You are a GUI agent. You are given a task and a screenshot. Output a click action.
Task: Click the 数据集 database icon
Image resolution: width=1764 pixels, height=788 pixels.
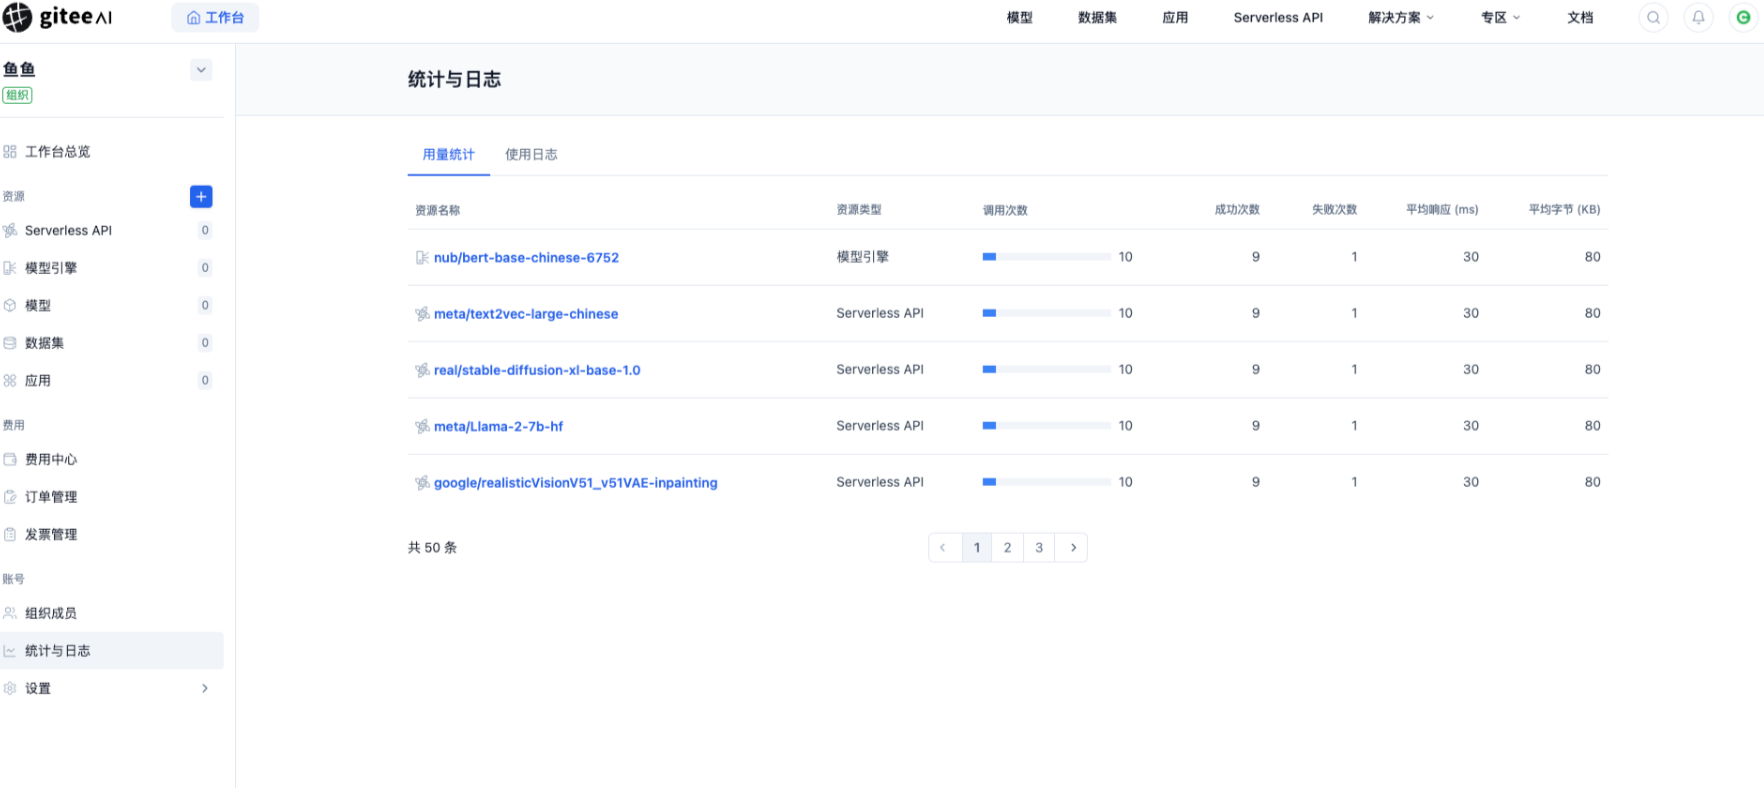point(10,343)
